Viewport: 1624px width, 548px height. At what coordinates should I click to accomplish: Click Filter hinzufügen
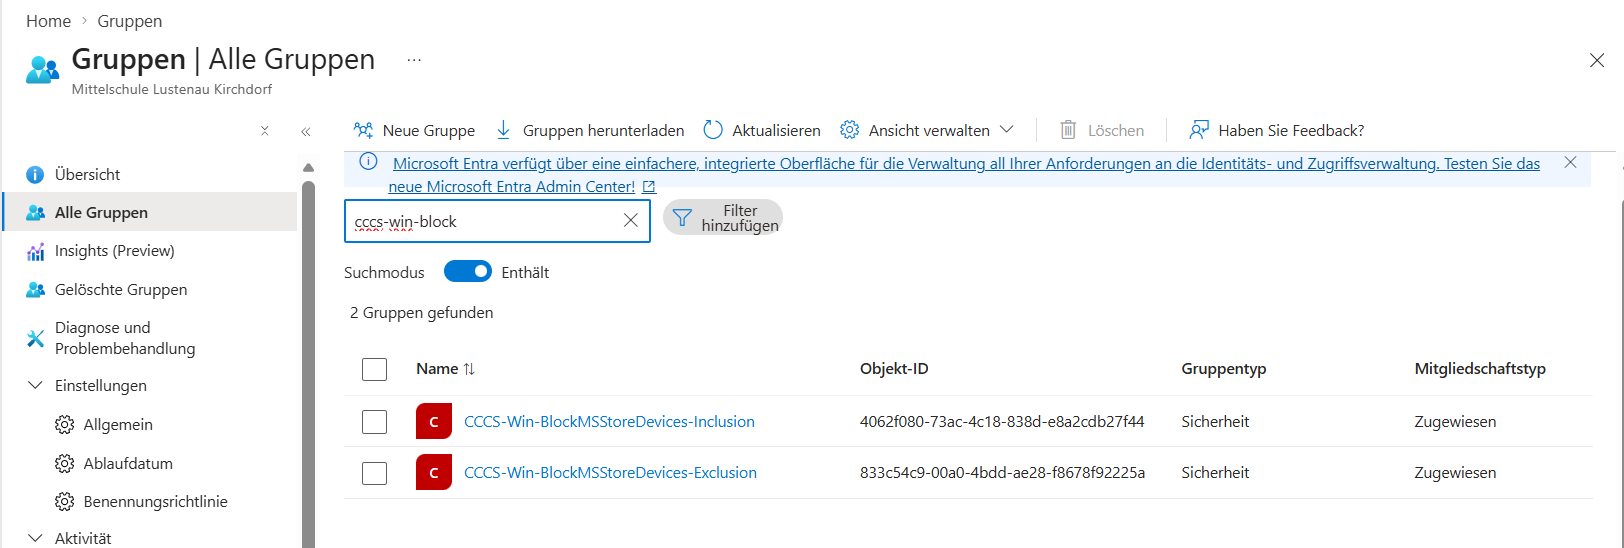click(723, 218)
